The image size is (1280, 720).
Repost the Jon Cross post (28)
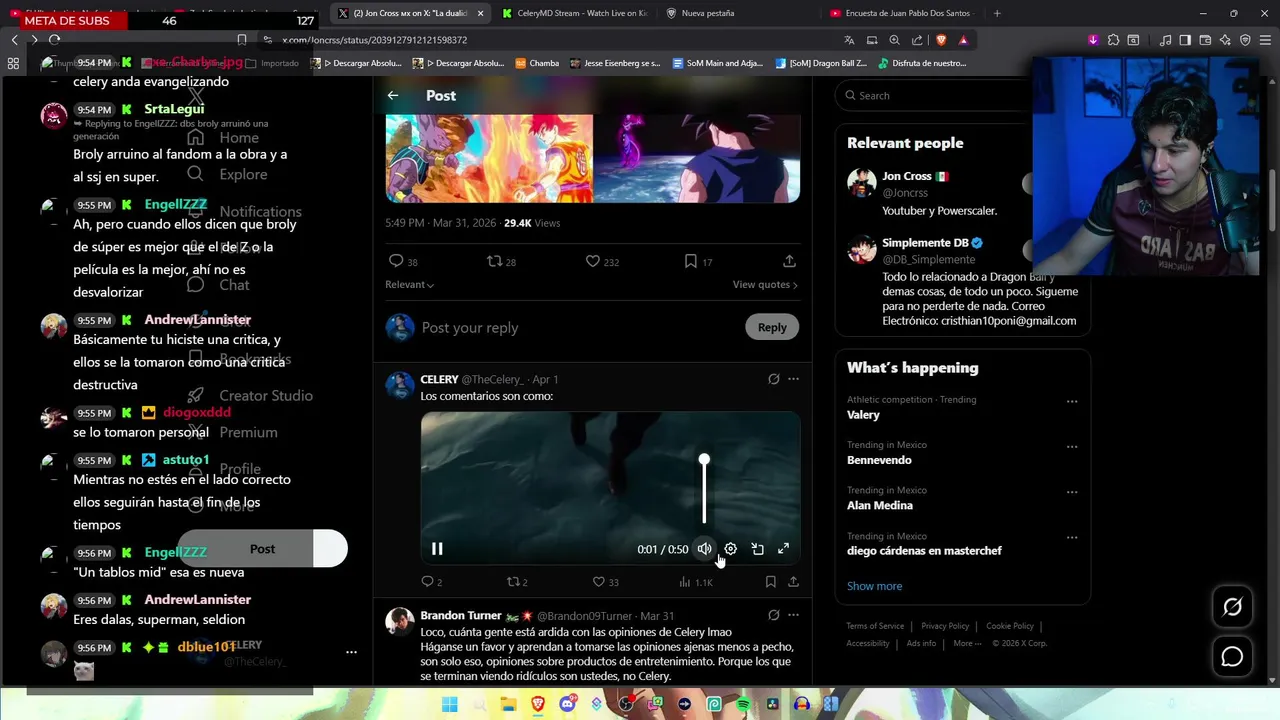pos(501,261)
